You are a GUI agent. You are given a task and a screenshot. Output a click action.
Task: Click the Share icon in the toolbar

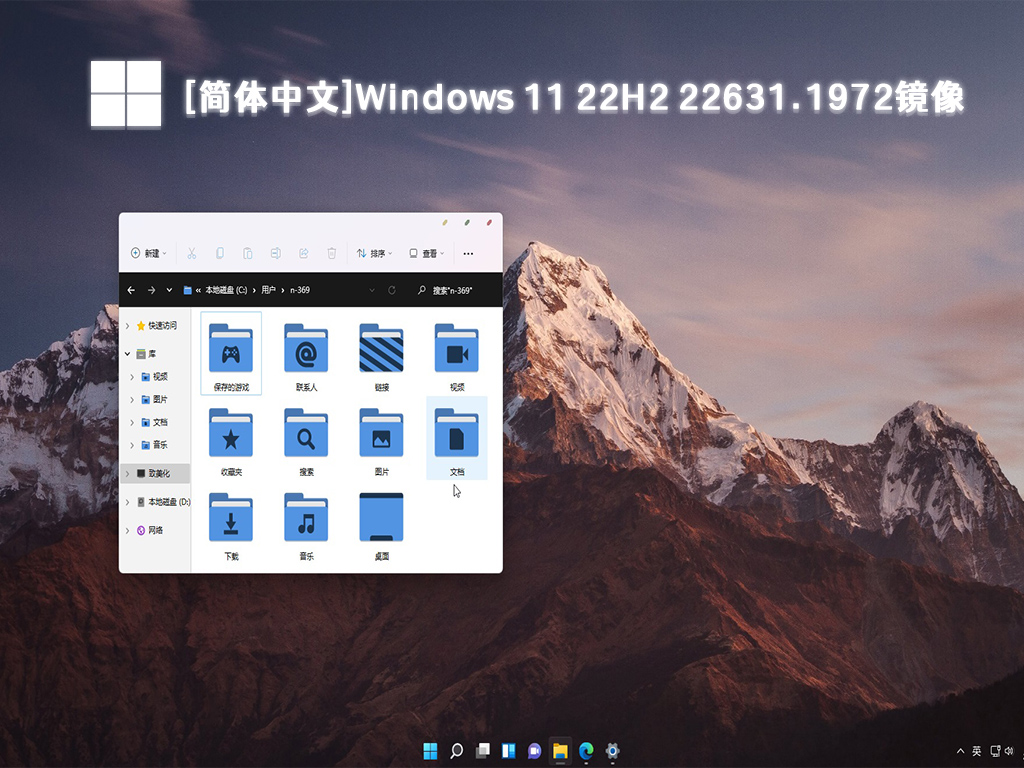pos(303,253)
